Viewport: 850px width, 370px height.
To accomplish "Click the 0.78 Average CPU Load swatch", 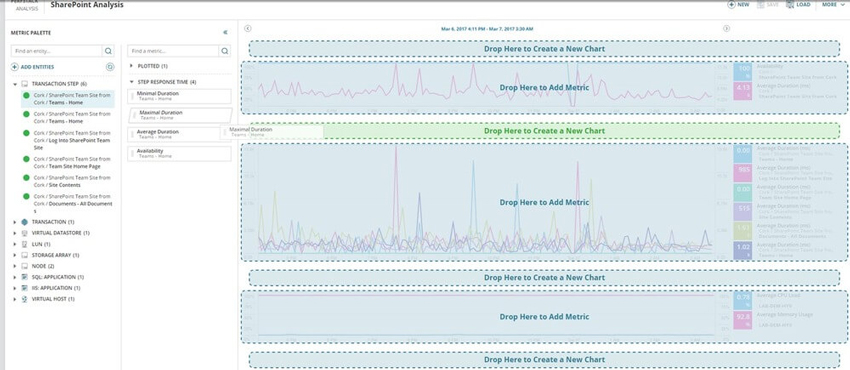I will (x=742, y=301).
